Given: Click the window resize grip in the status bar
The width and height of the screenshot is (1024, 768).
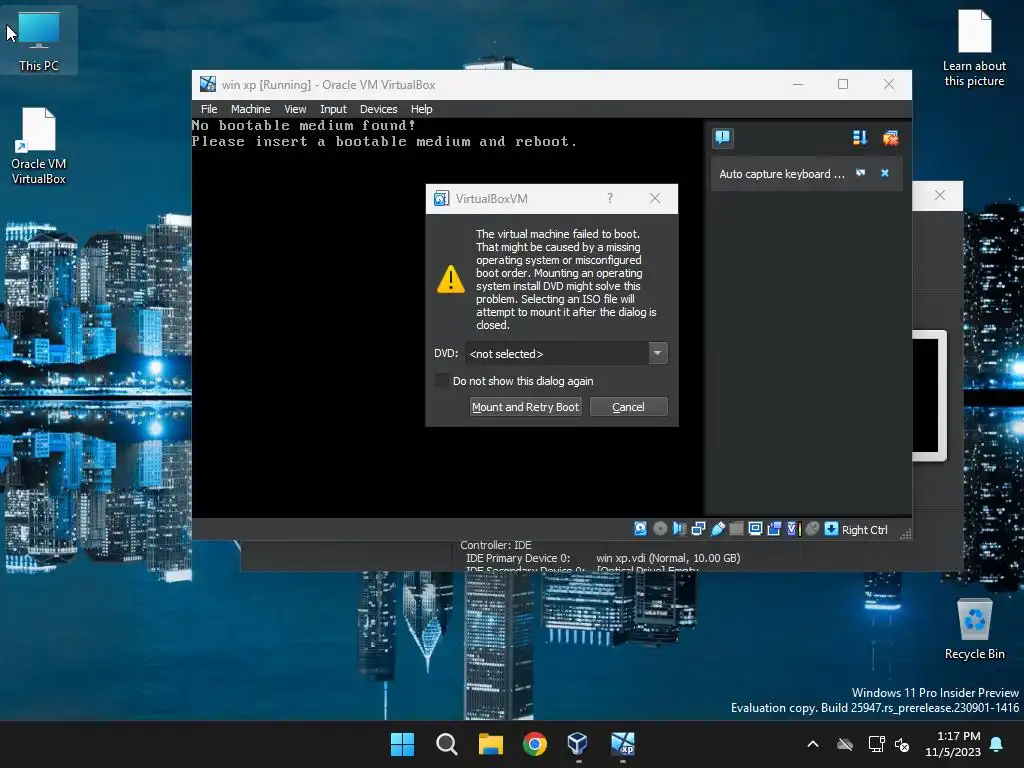Looking at the screenshot, I should [x=905, y=534].
